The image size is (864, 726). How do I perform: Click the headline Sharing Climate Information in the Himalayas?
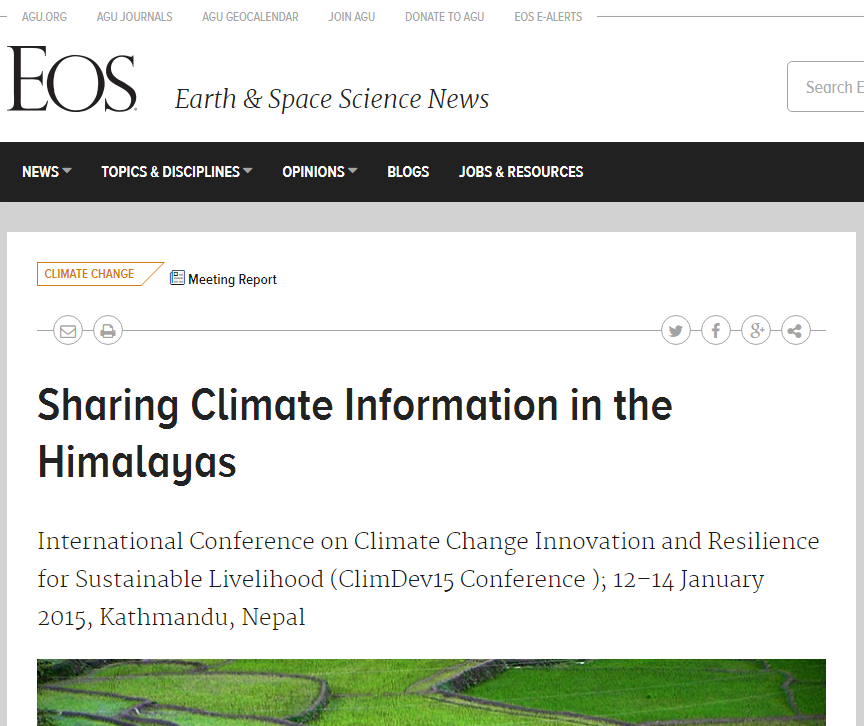point(355,434)
